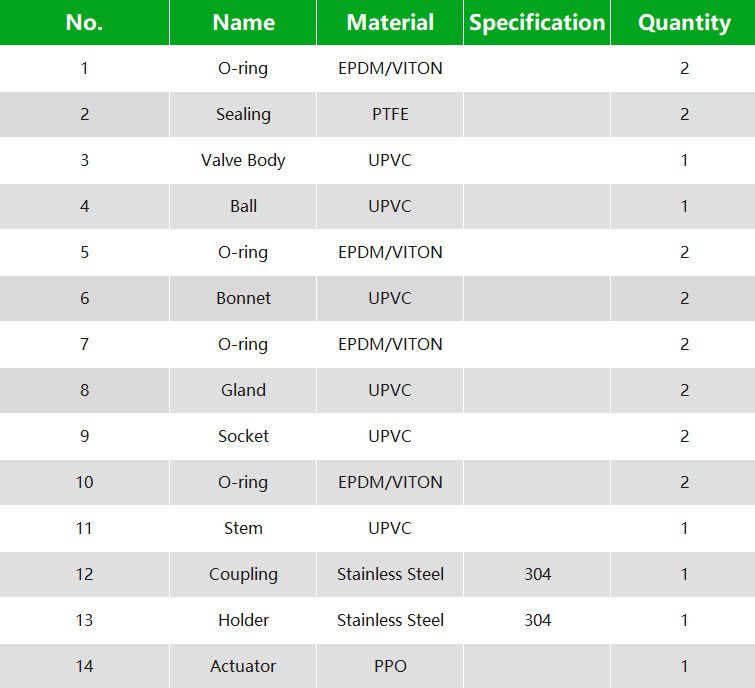Click the "PTFE" material cell

coord(390,114)
